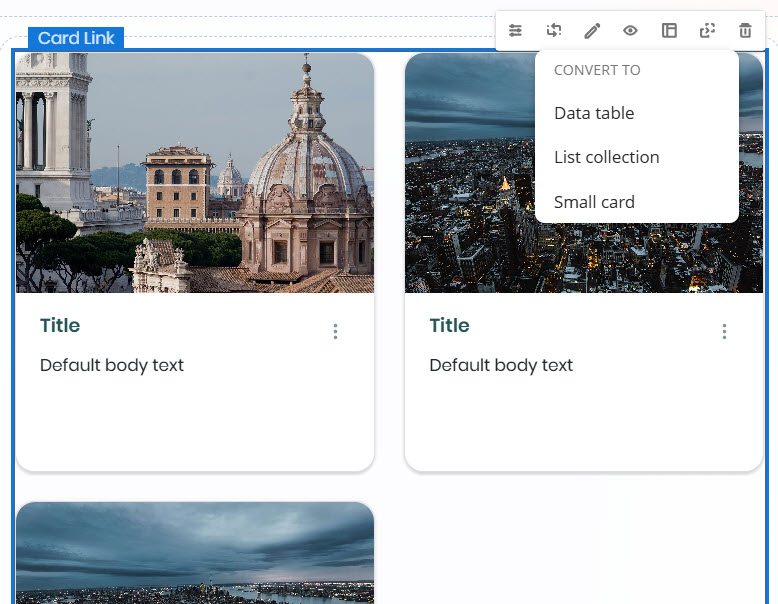Select Data table from Convert To menu
This screenshot has height=604, width=778.
pos(594,113)
